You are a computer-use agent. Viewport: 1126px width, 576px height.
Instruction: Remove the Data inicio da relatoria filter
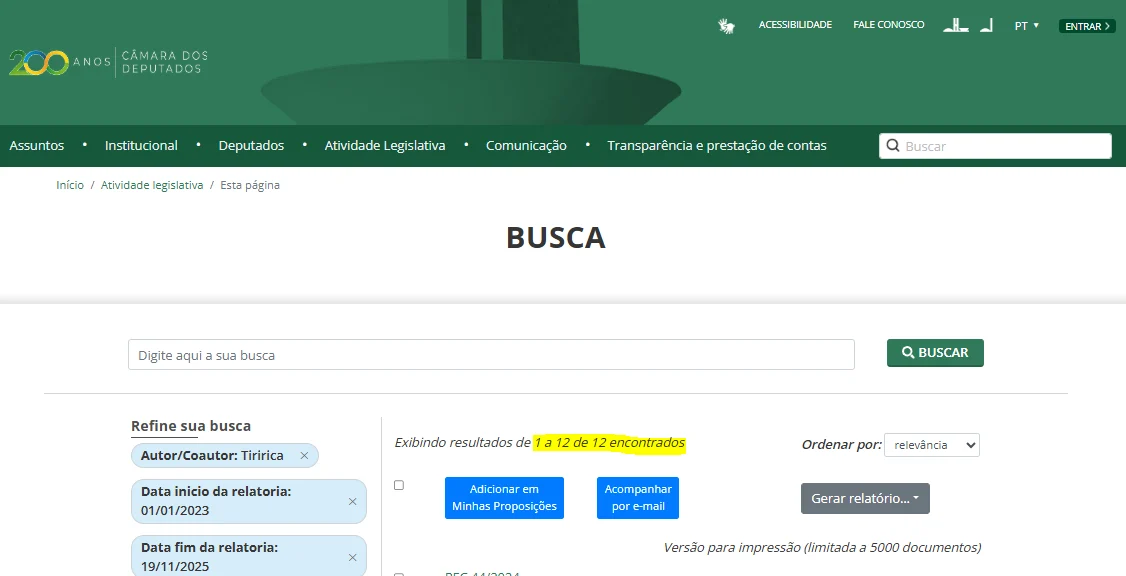coord(352,502)
